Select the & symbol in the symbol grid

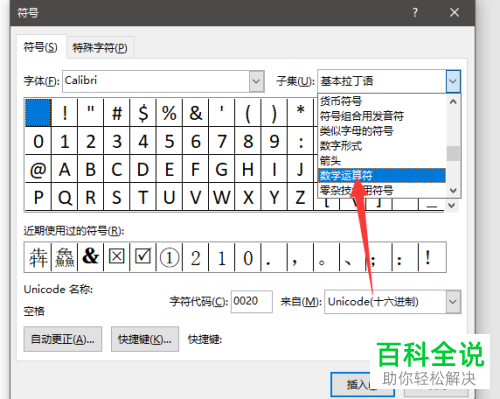(x=196, y=113)
